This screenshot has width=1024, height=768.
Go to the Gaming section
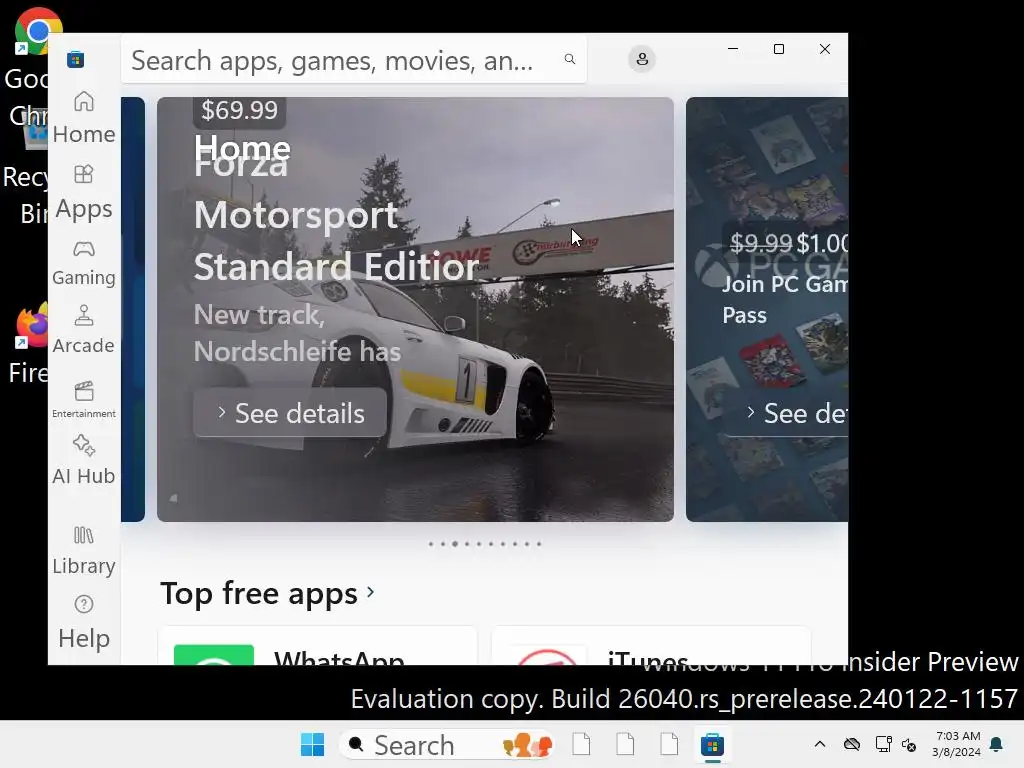tap(84, 263)
